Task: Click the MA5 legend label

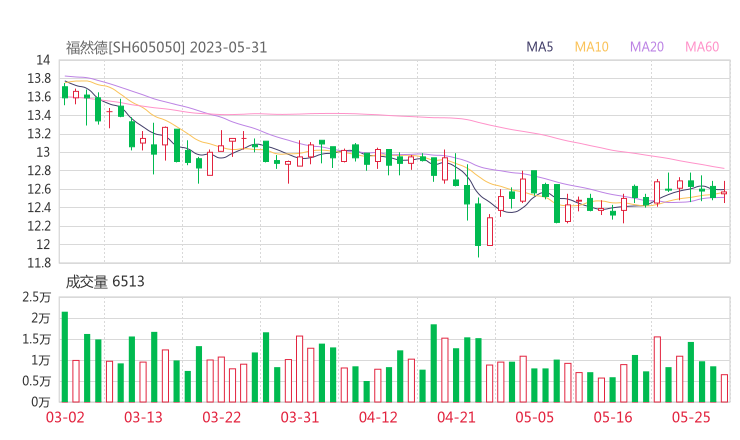Action: [x=539, y=47]
